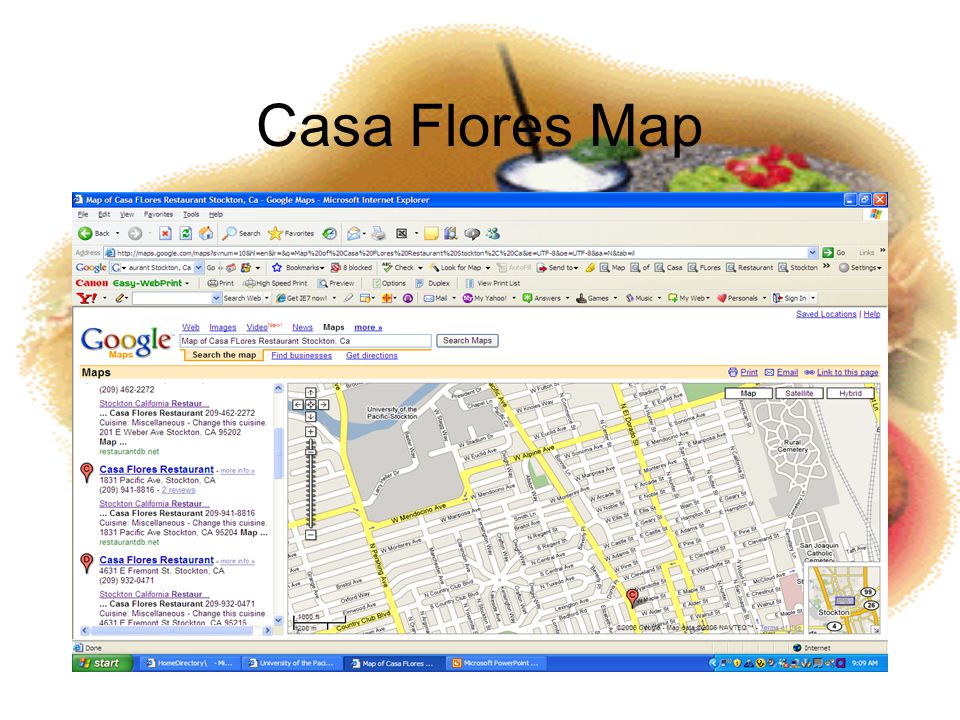Click the Email link above the map
Image resolution: width=960 pixels, height=720 pixels.
787,372
